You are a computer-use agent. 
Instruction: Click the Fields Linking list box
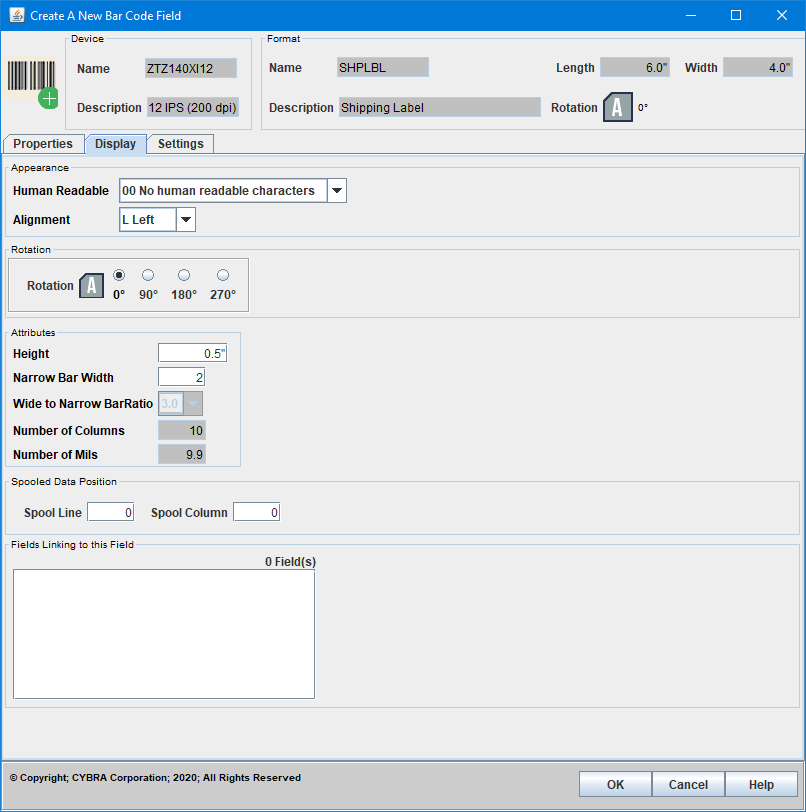point(164,634)
